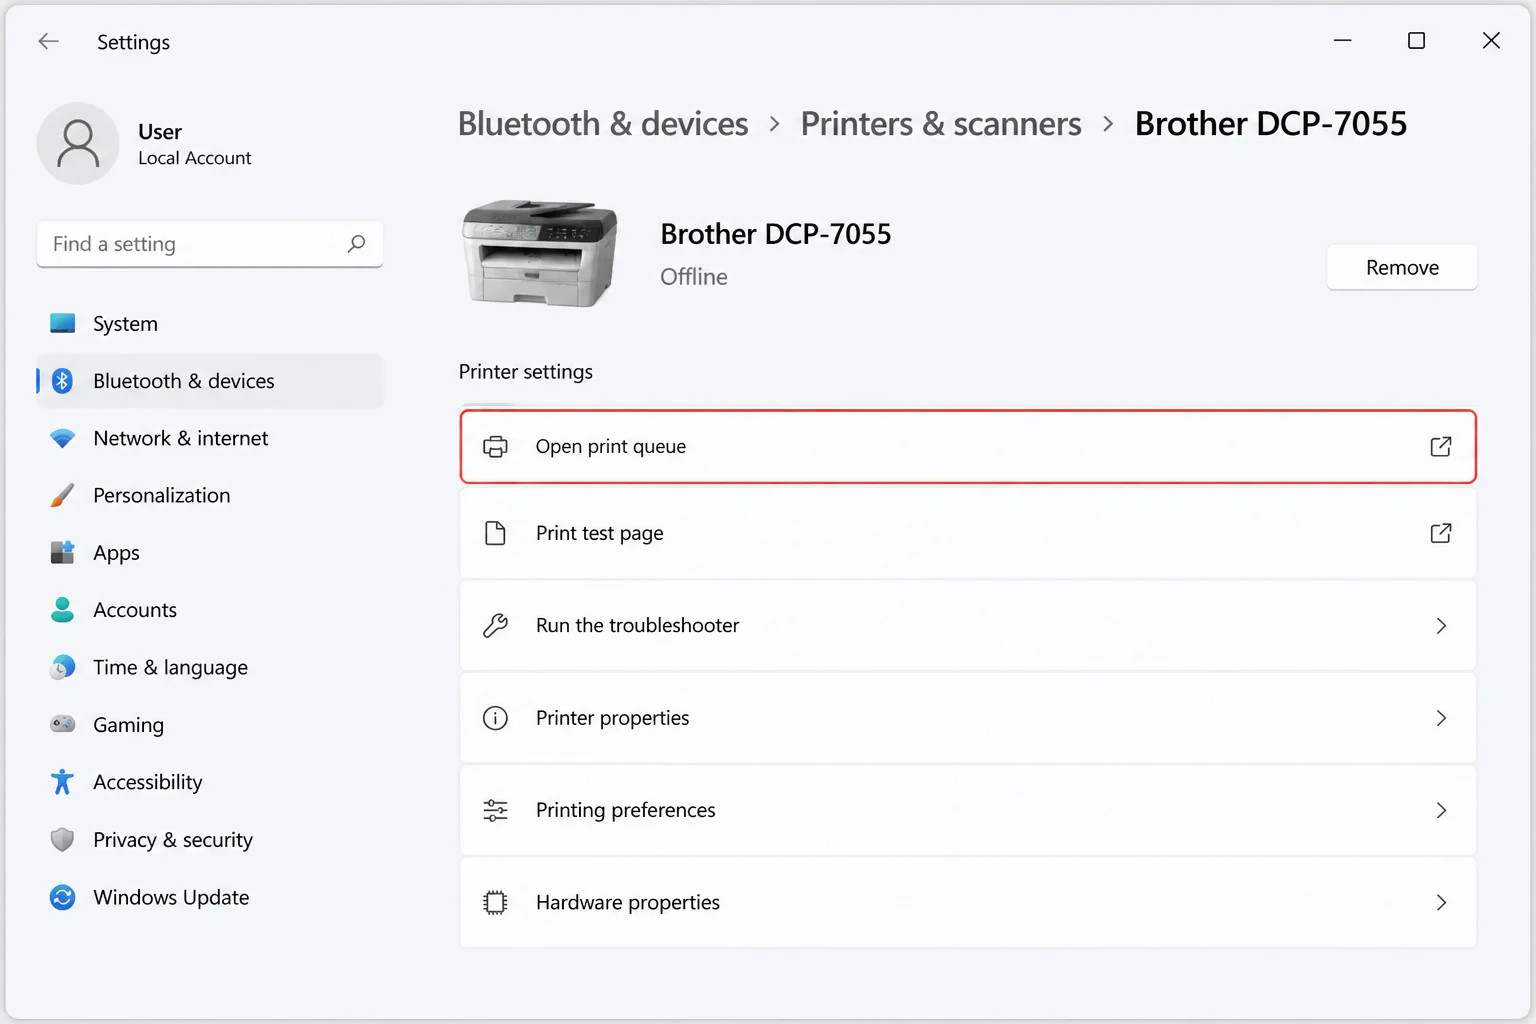Click the Gaming controller icon
This screenshot has width=1536, height=1024.
(62, 724)
